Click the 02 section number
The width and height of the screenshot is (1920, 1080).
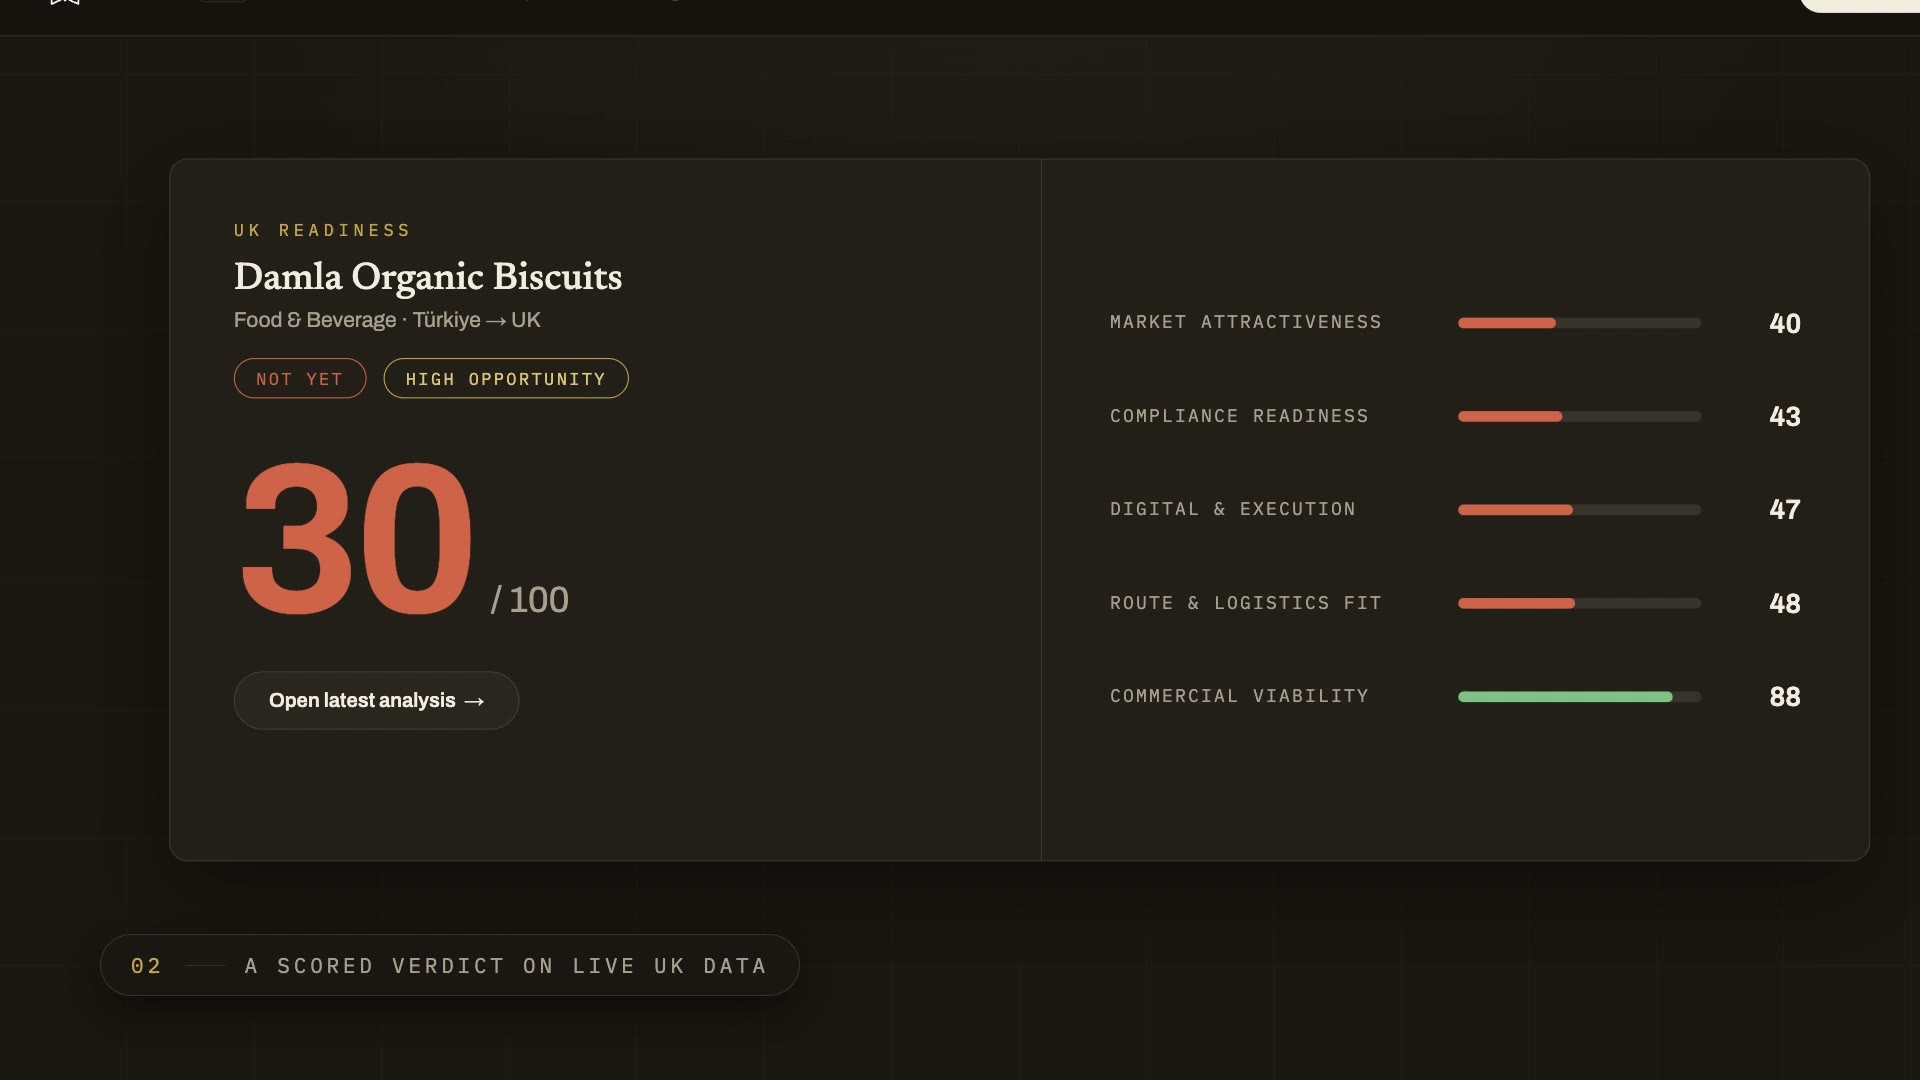(146, 966)
